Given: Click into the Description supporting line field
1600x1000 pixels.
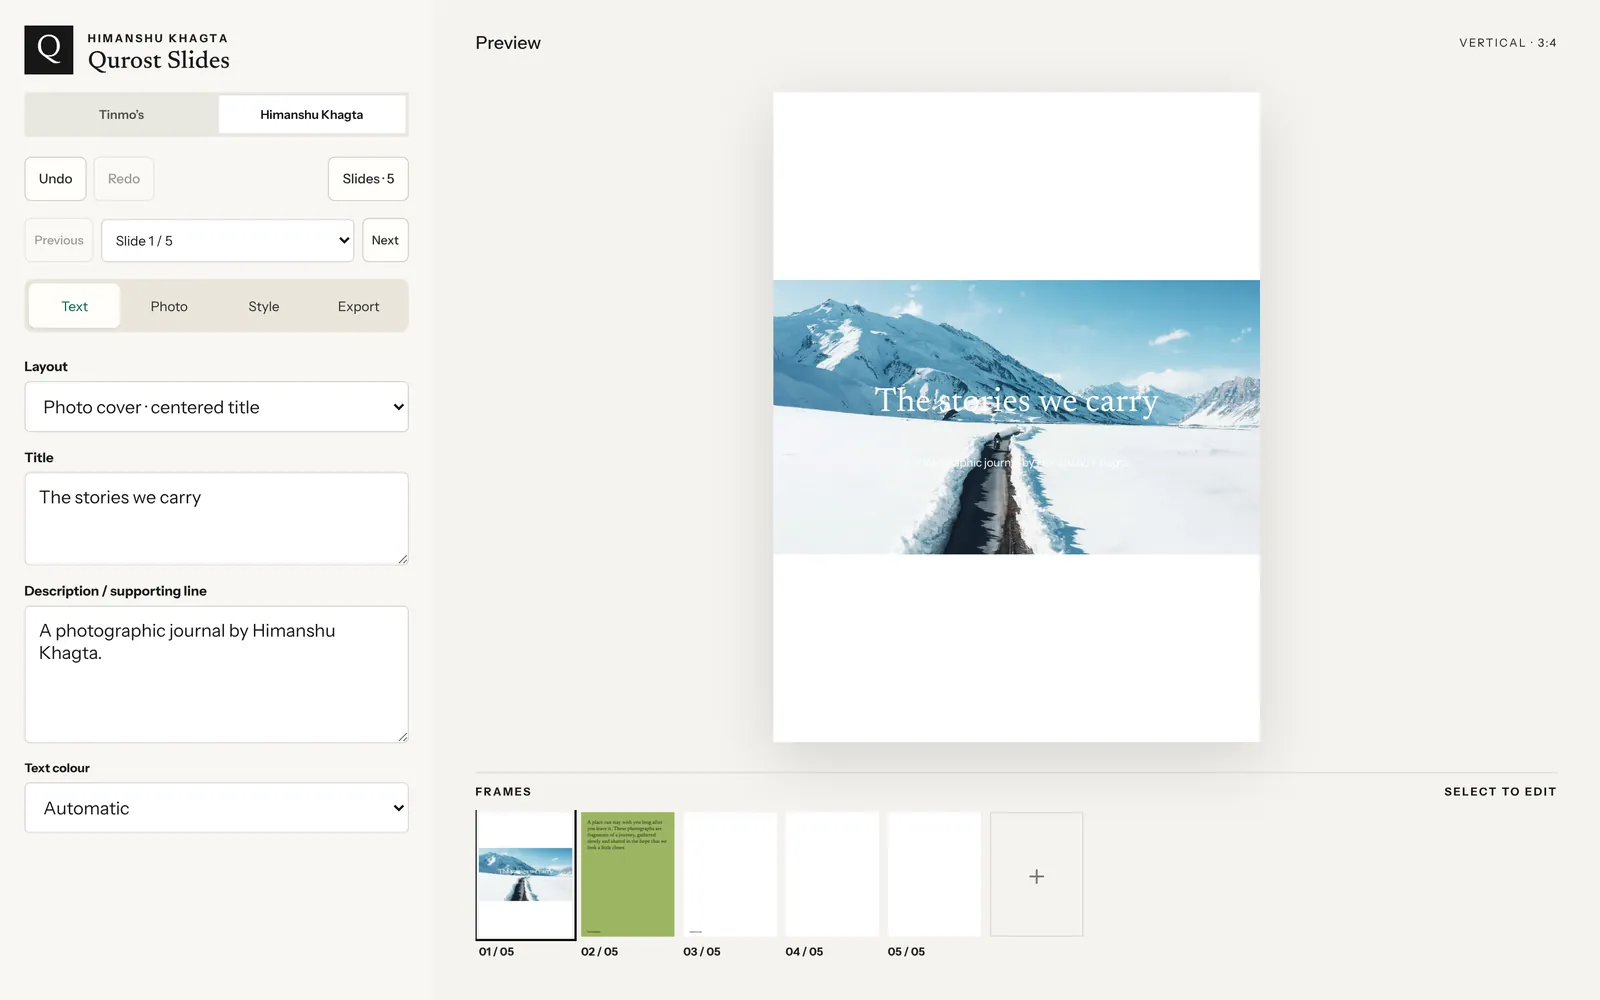Looking at the screenshot, I should pos(216,674).
